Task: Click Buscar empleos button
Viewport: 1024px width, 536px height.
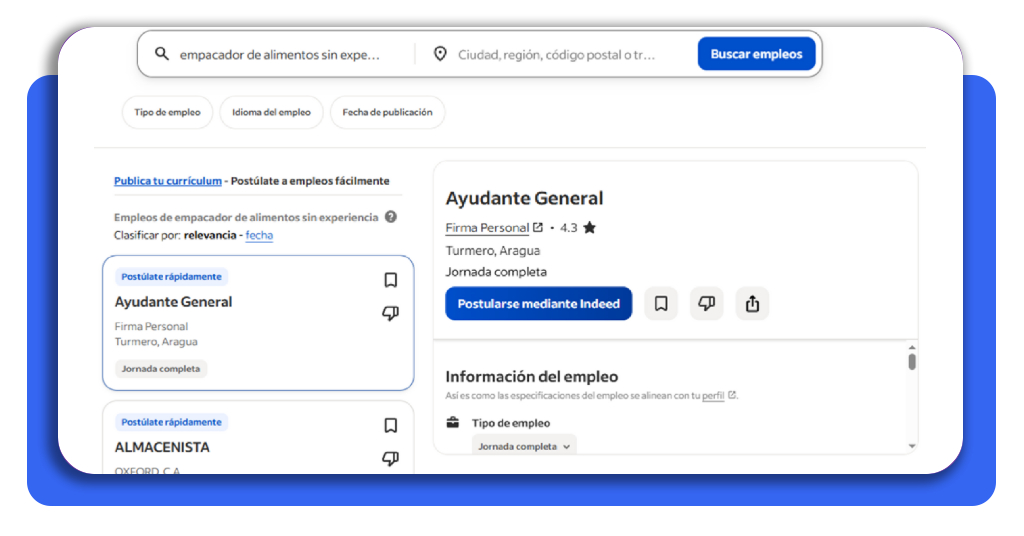Action: 756,54
